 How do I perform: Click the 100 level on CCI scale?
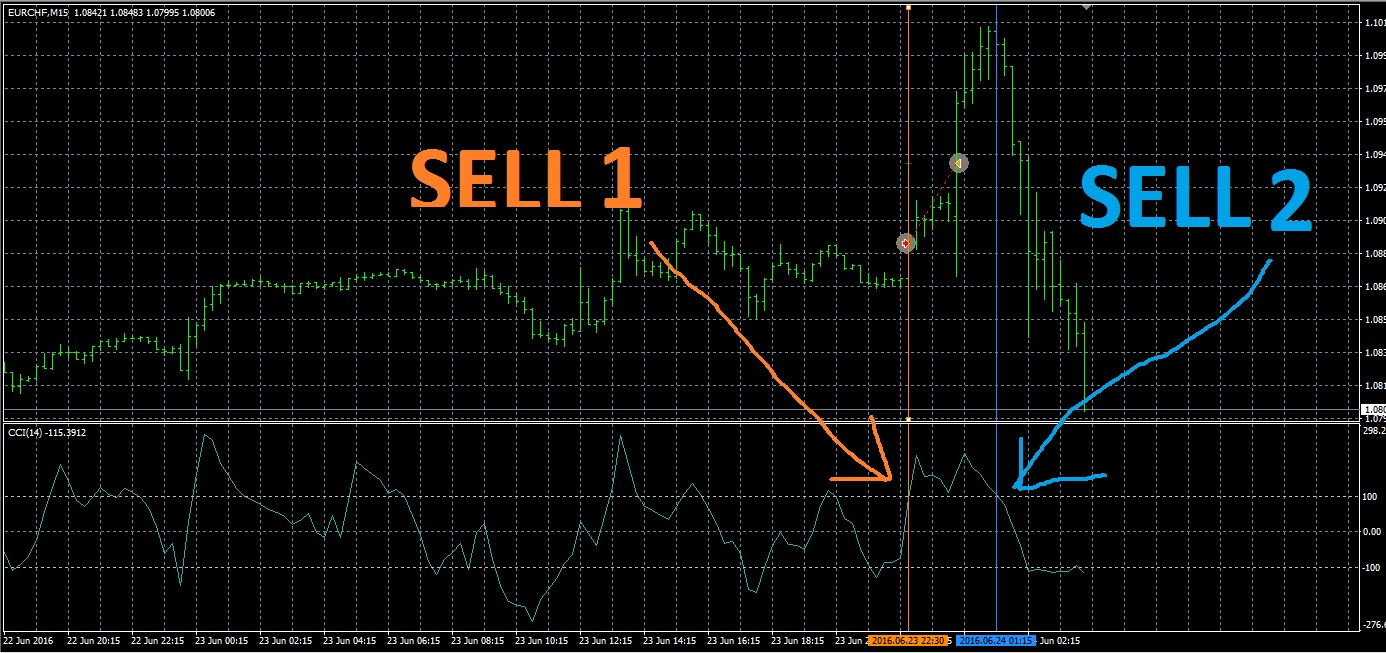point(1372,496)
